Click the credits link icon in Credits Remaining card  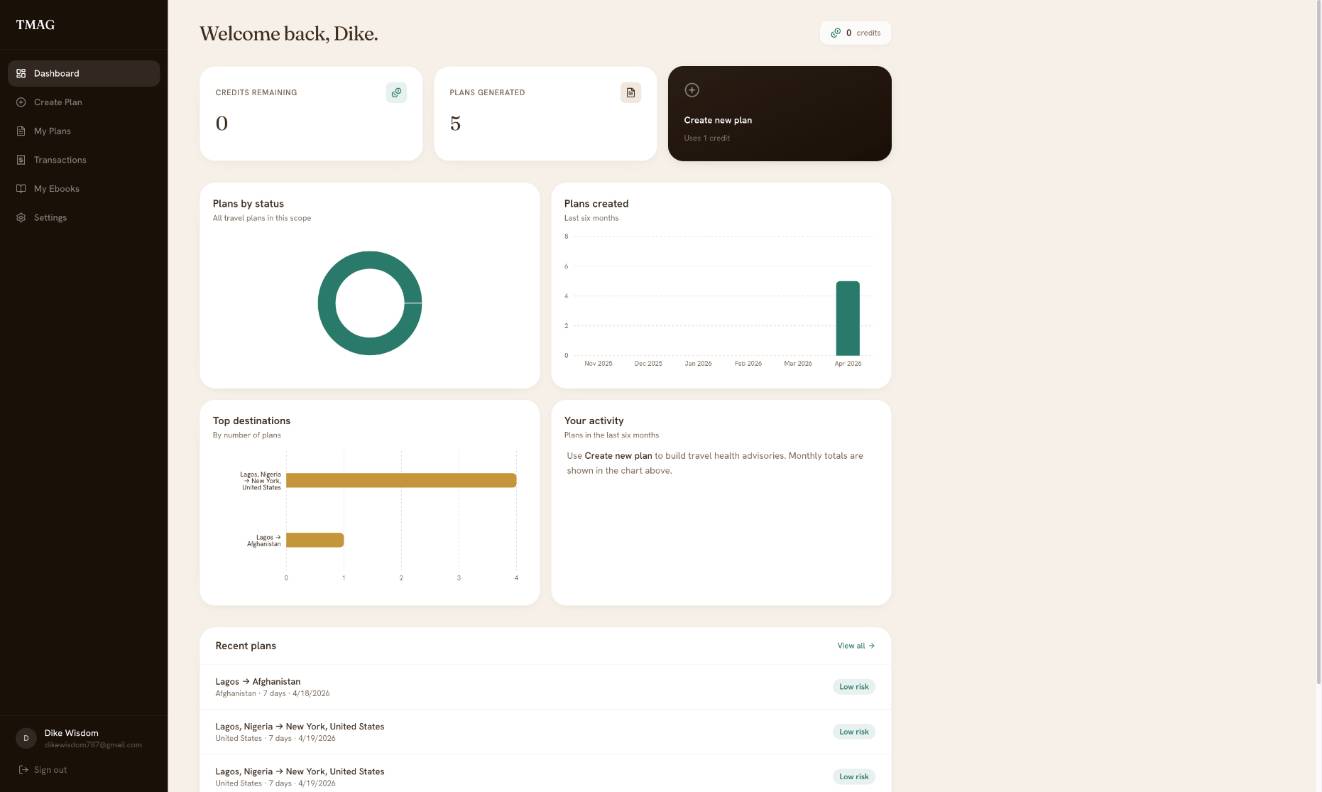(x=396, y=92)
